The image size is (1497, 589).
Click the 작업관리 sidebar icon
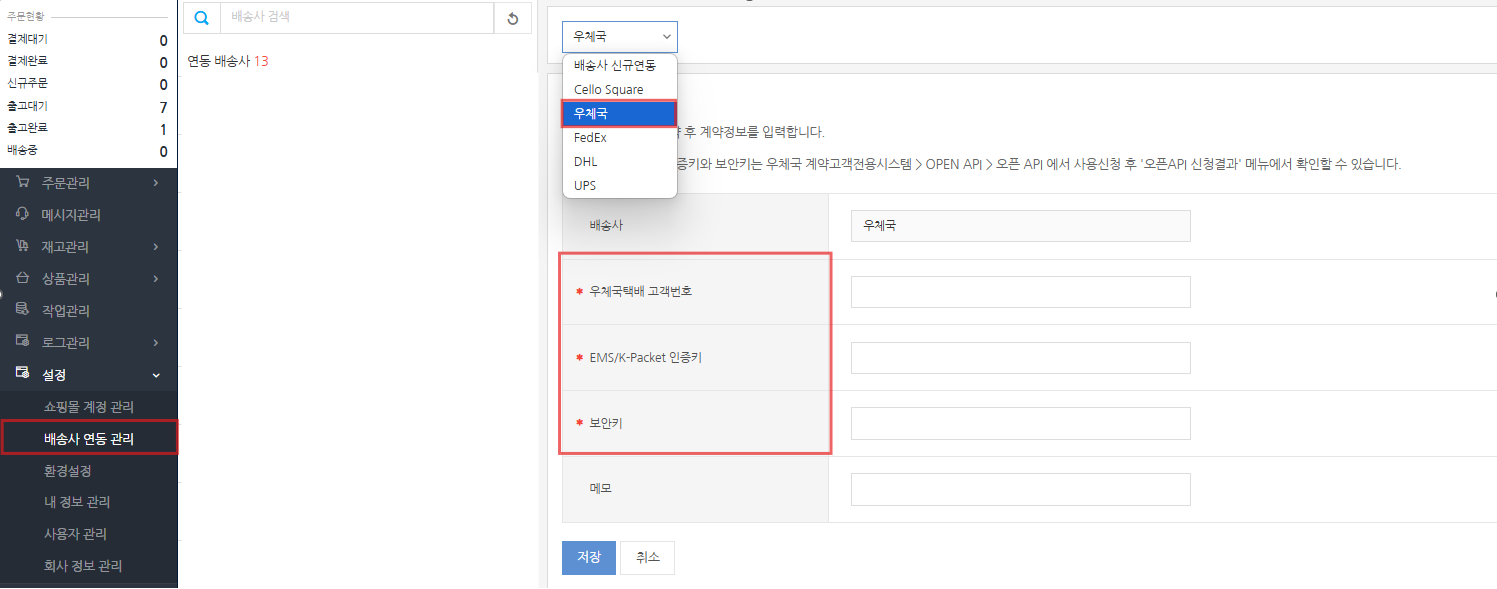tap(22, 310)
